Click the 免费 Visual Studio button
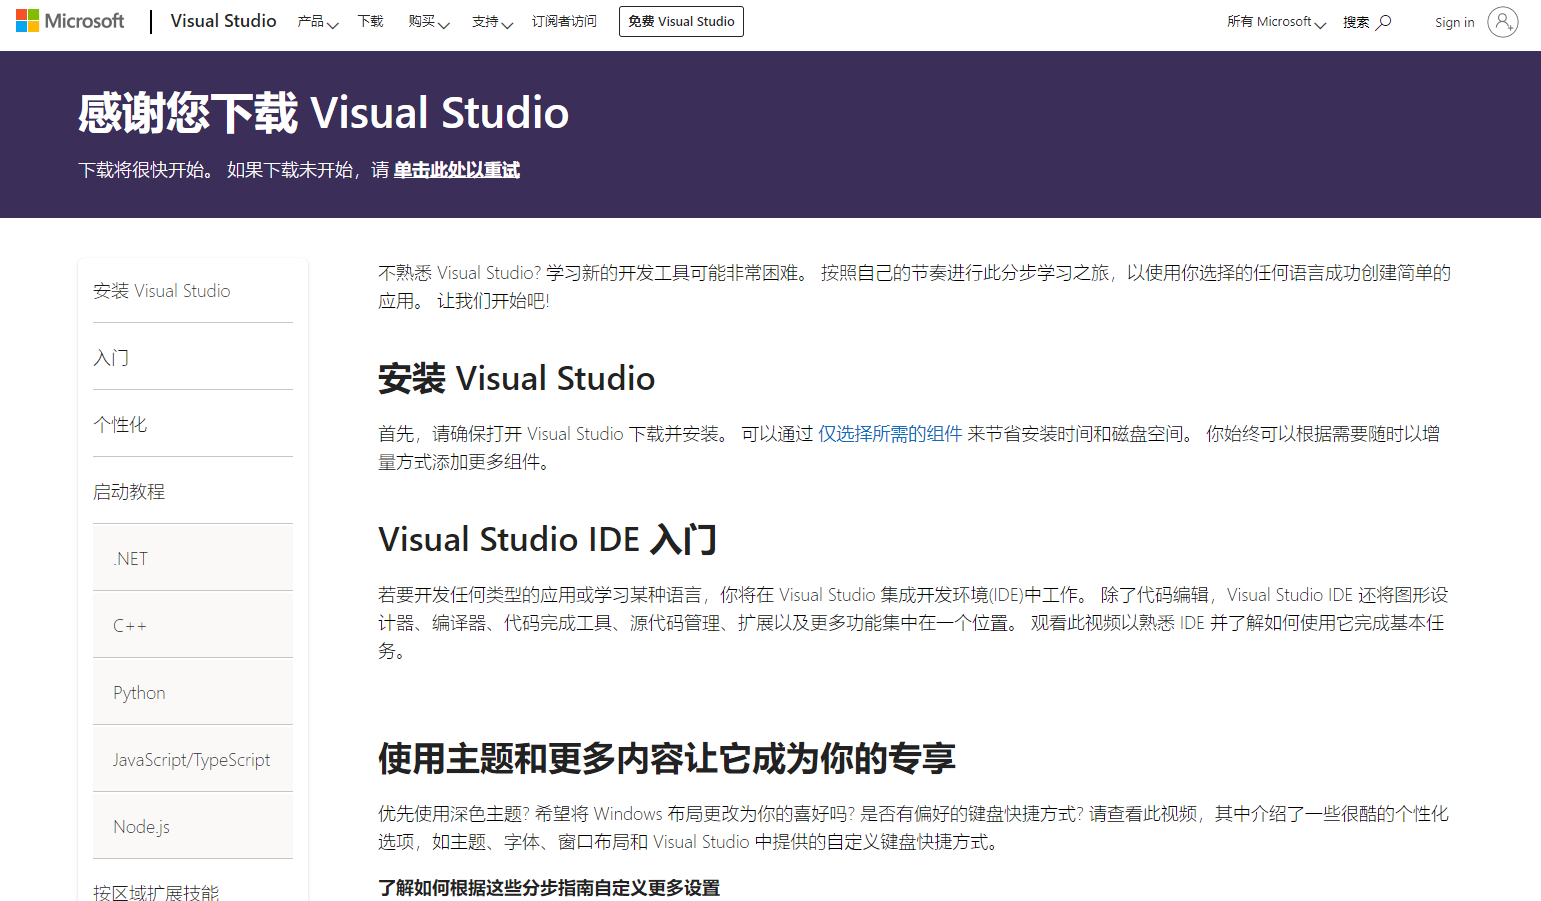The width and height of the screenshot is (1541, 901). 681,21
